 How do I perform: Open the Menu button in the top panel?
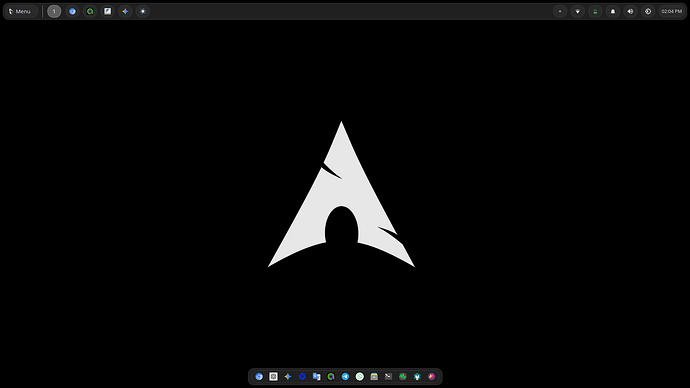(21, 11)
